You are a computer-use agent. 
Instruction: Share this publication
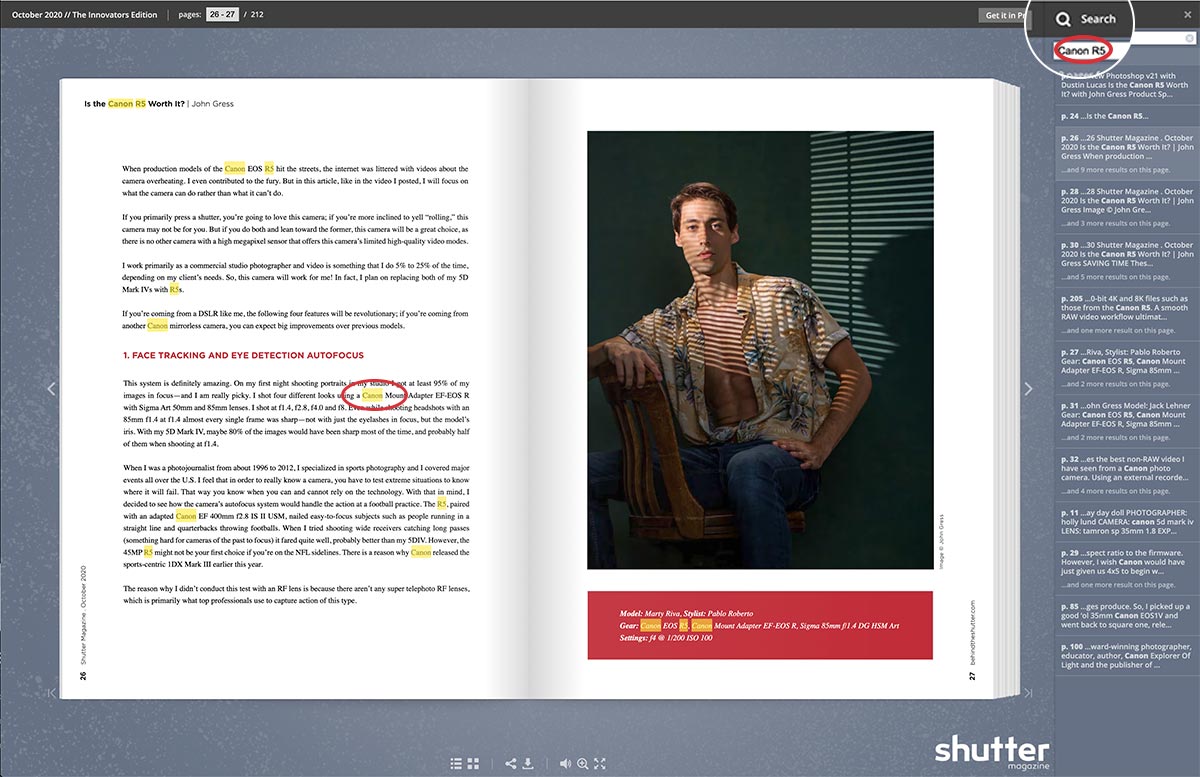tap(511, 764)
